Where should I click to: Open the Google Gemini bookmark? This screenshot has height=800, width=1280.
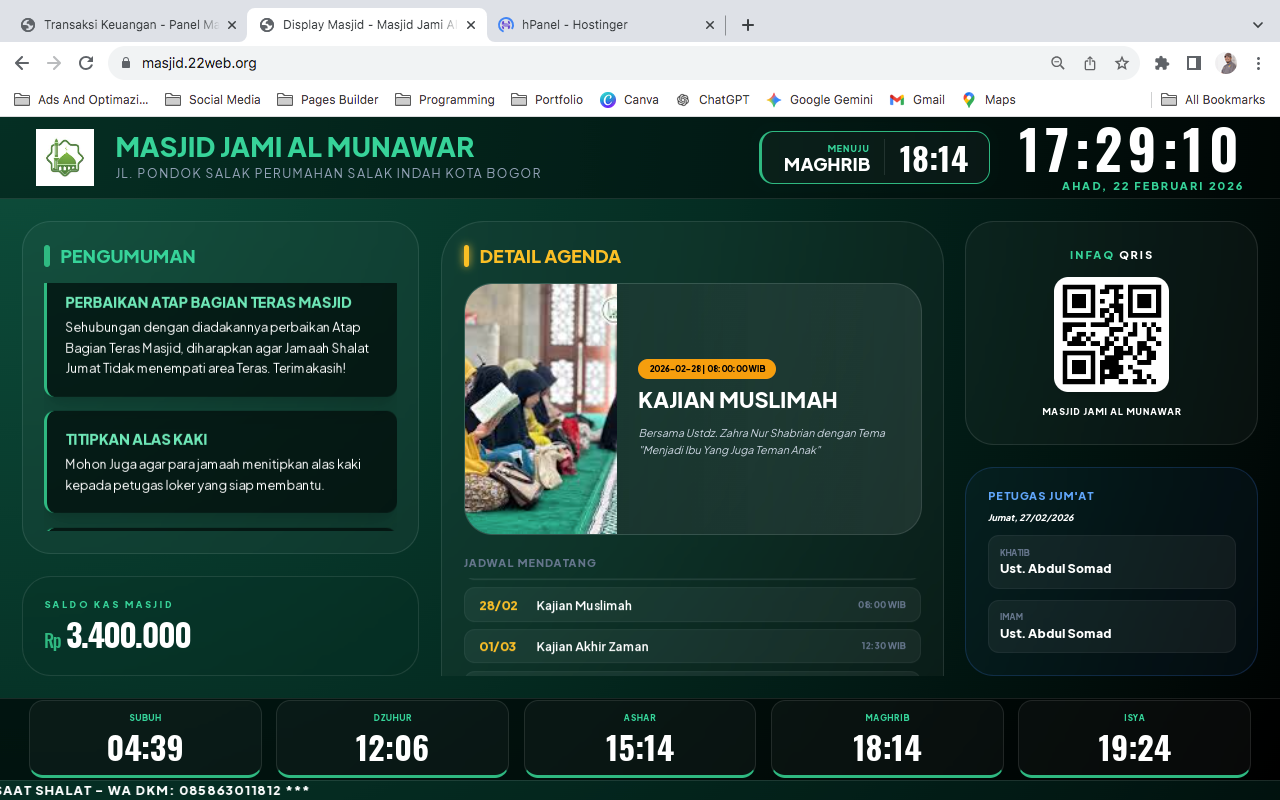point(820,99)
